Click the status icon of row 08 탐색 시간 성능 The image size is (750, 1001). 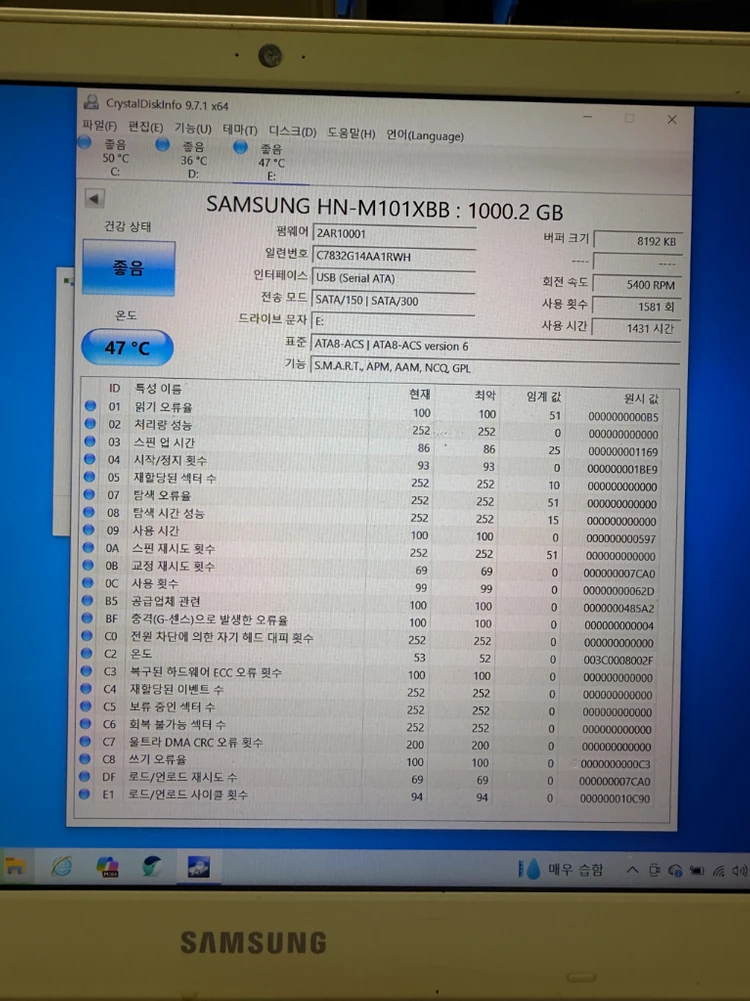point(89,512)
